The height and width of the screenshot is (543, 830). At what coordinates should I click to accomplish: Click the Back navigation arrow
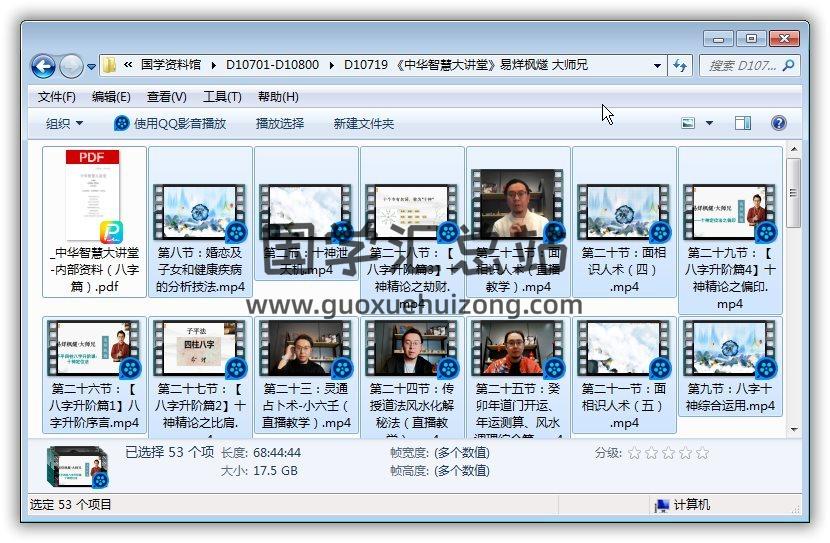(43, 66)
